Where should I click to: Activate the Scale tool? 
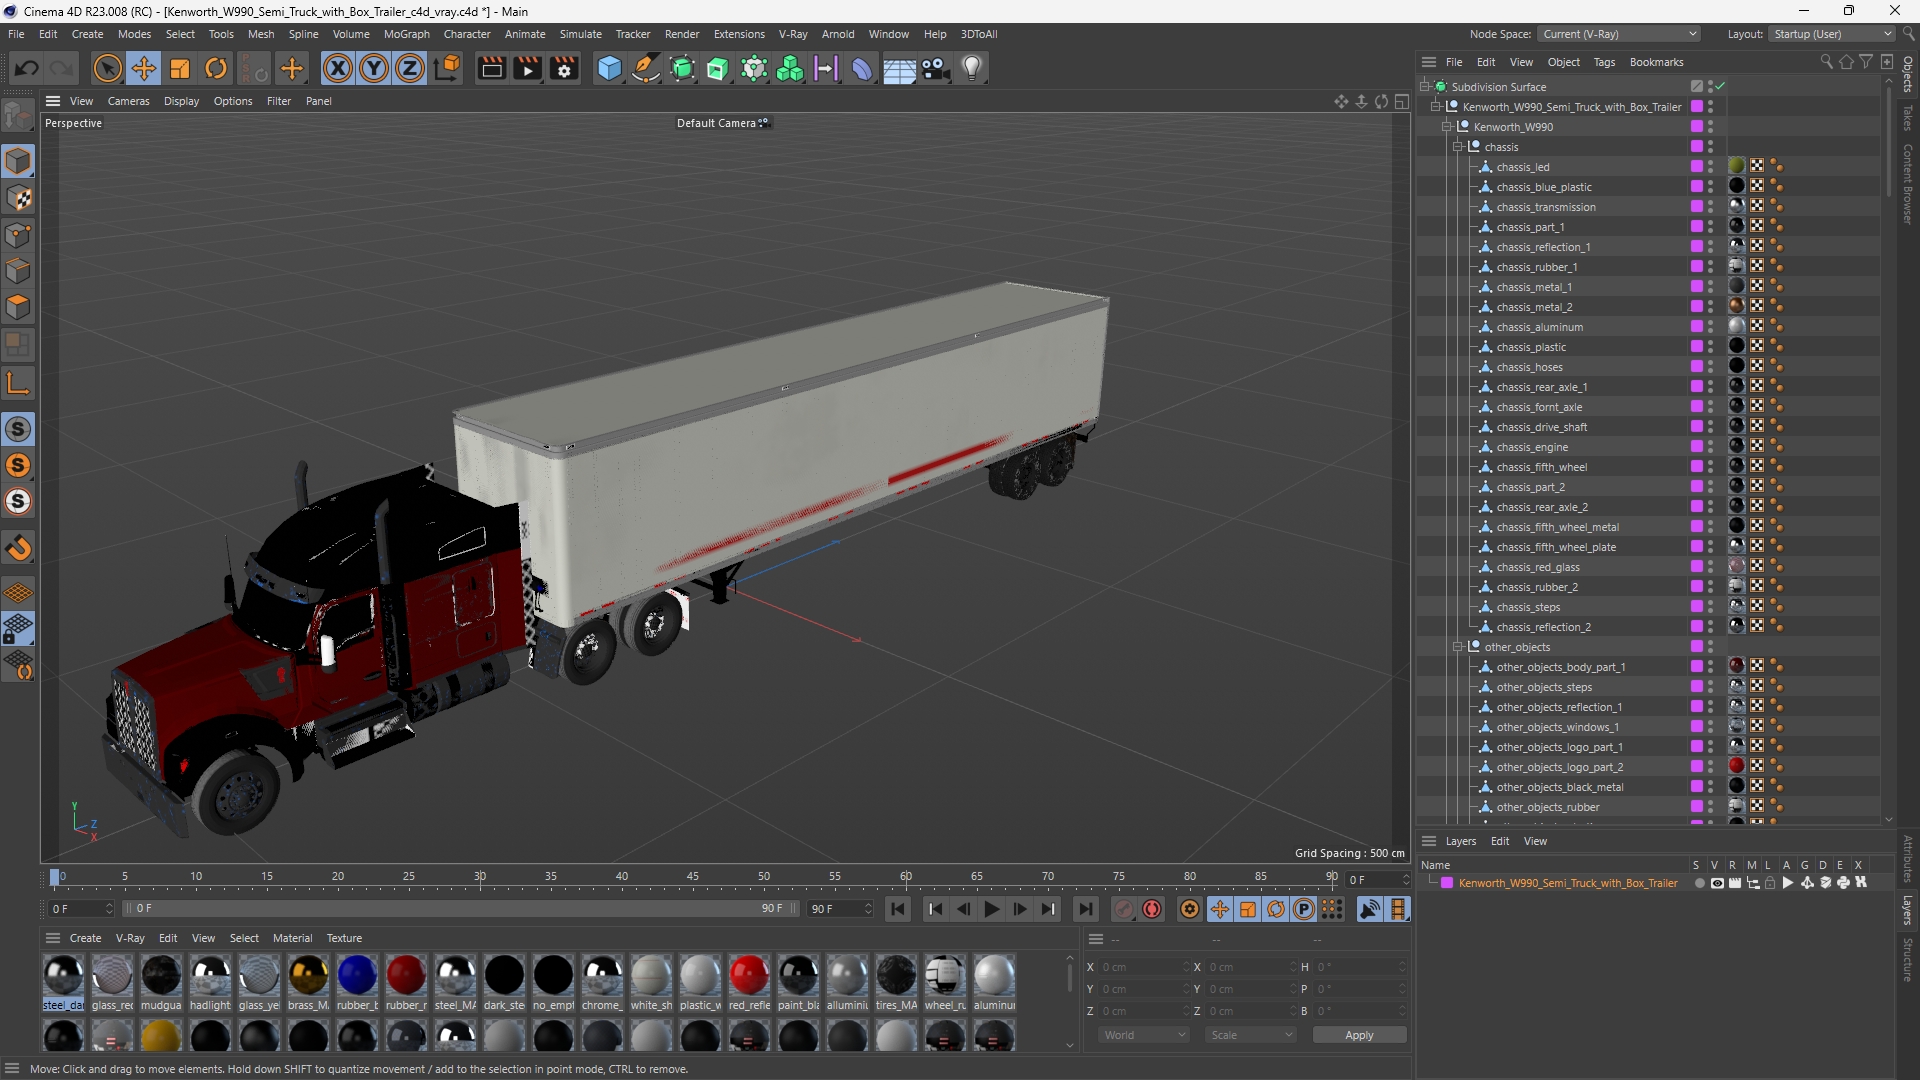tap(180, 68)
